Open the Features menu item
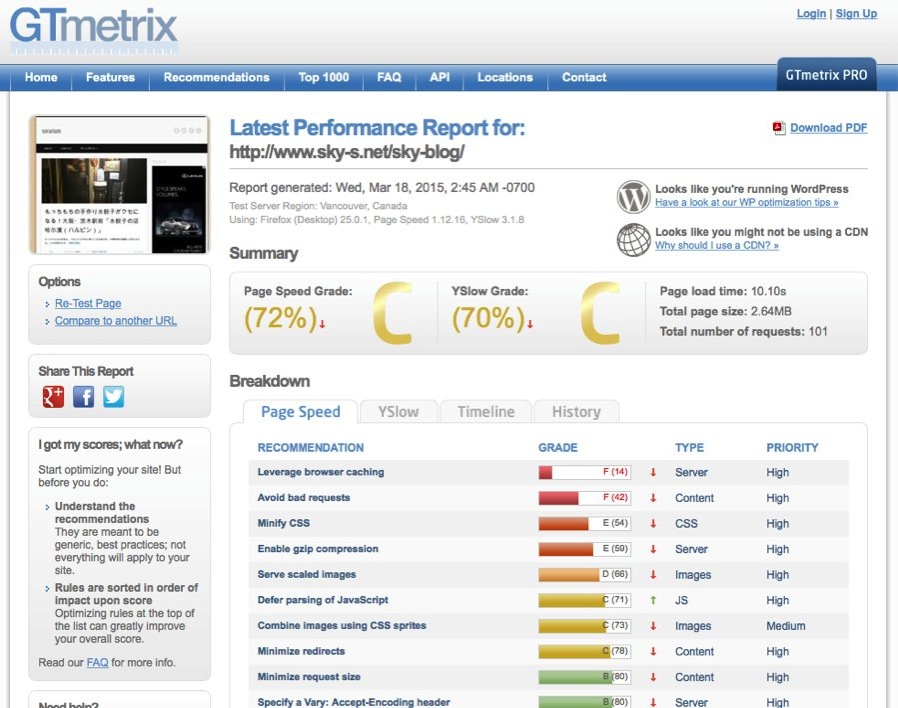 (x=110, y=77)
